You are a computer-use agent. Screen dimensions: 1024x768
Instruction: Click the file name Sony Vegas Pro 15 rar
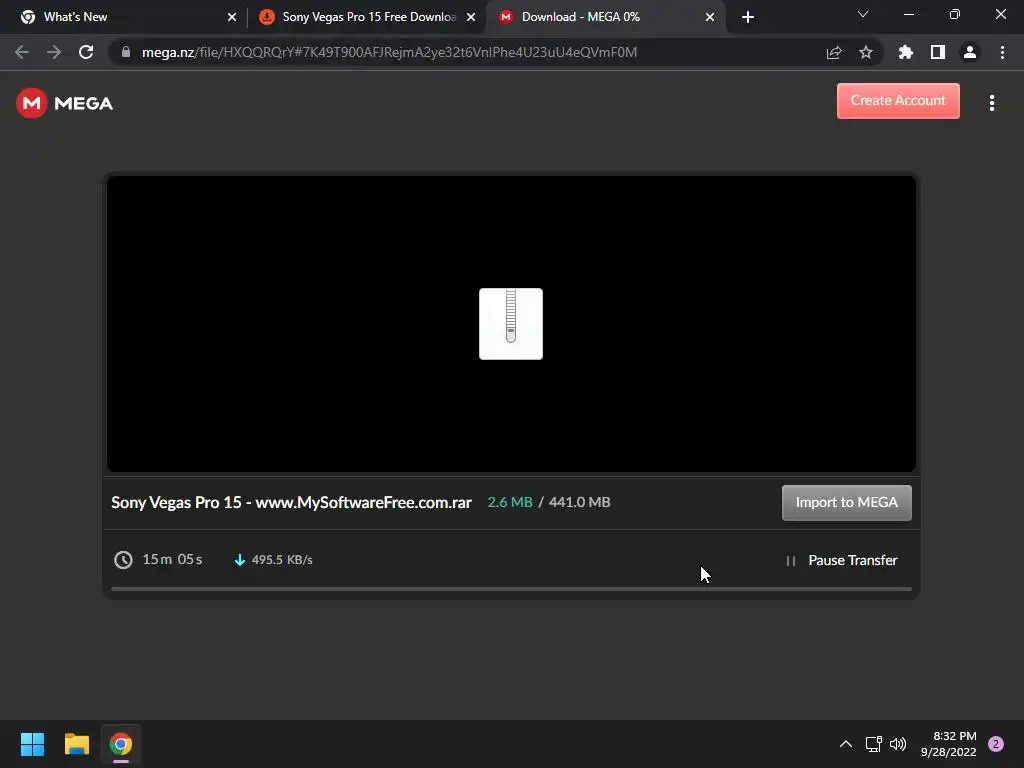[x=291, y=502]
